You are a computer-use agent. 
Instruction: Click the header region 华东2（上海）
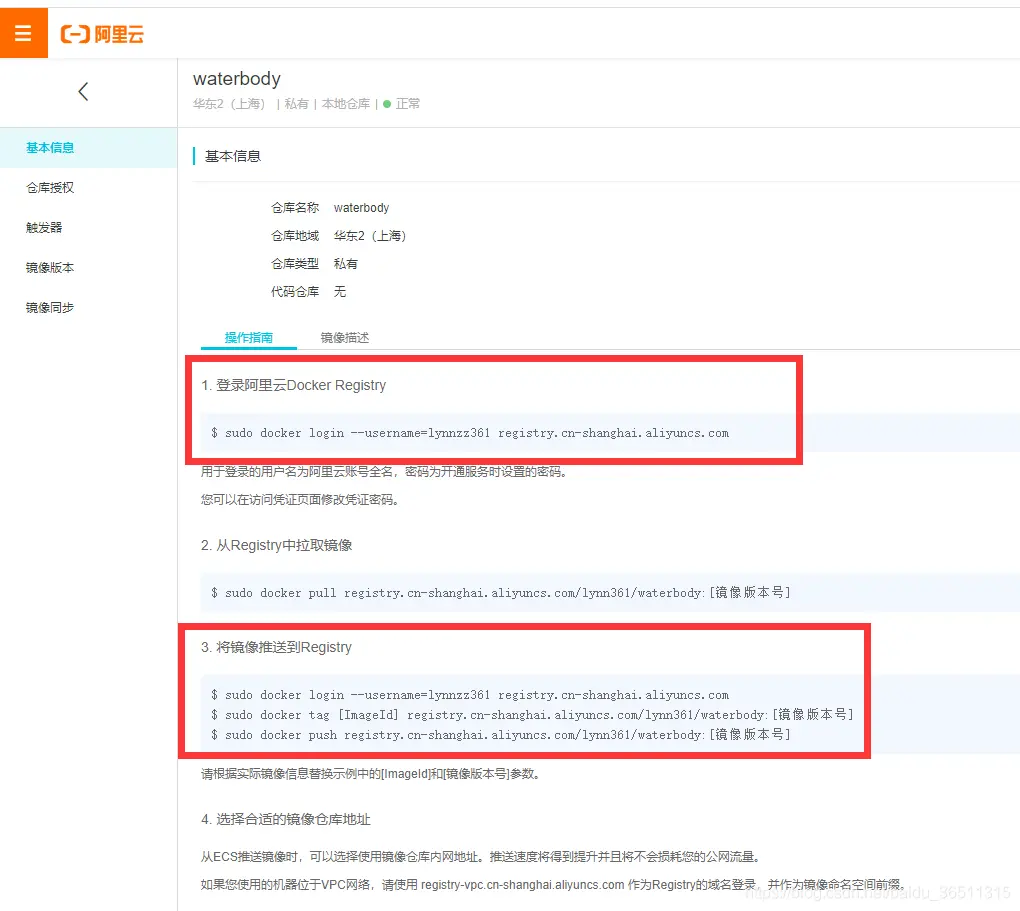229,103
